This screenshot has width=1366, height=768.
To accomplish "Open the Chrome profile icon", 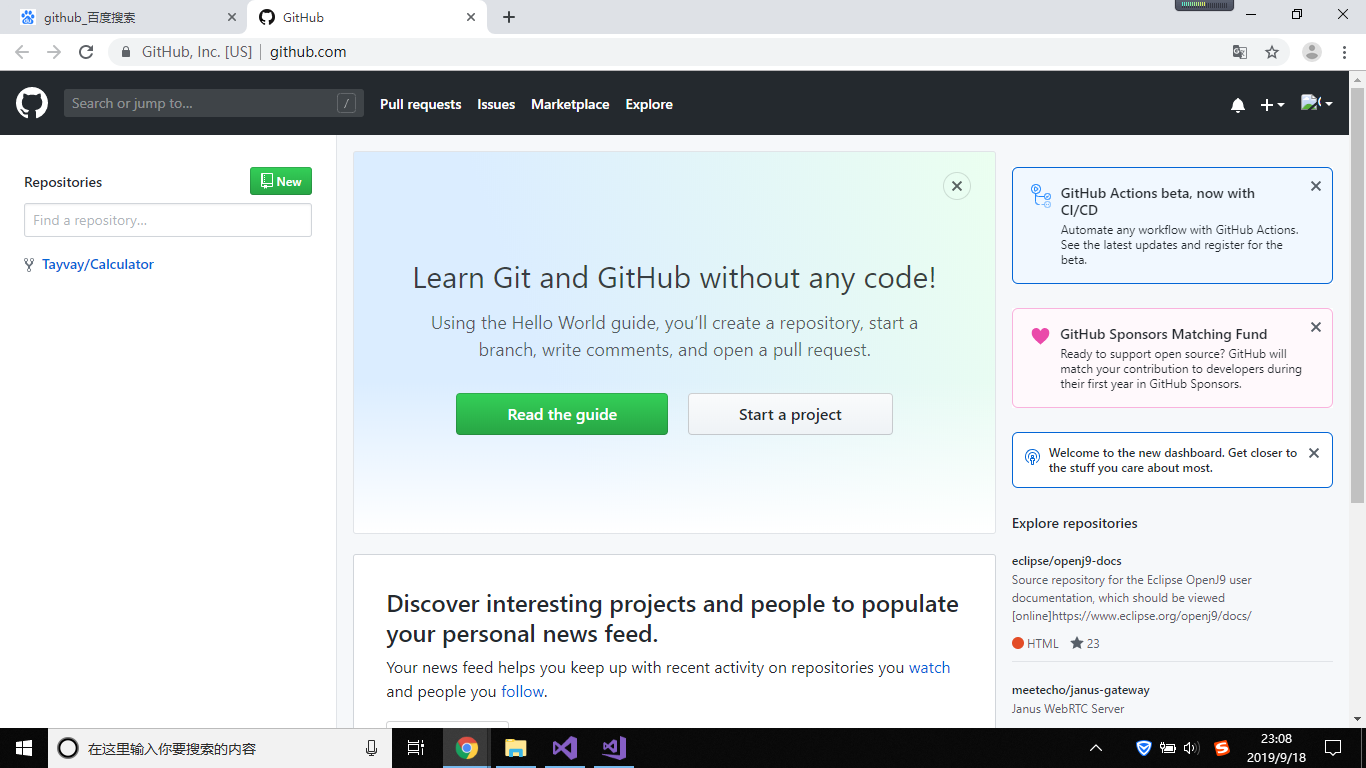I will 1312,52.
